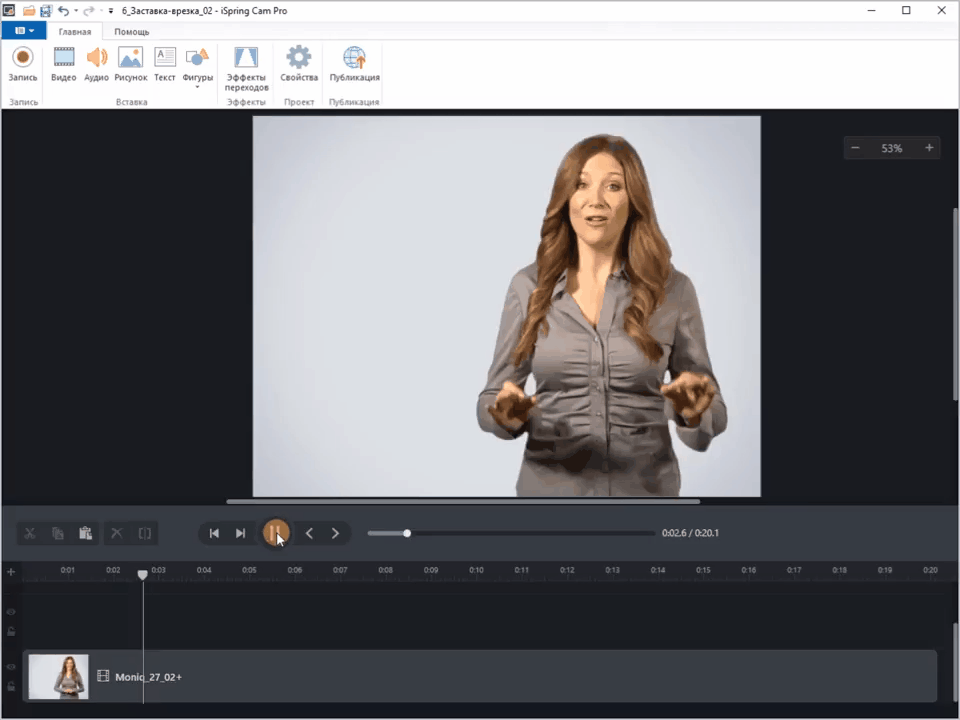The image size is (960, 720).
Task: Toggle visibility of the empty upper track
Action: coord(11,612)
